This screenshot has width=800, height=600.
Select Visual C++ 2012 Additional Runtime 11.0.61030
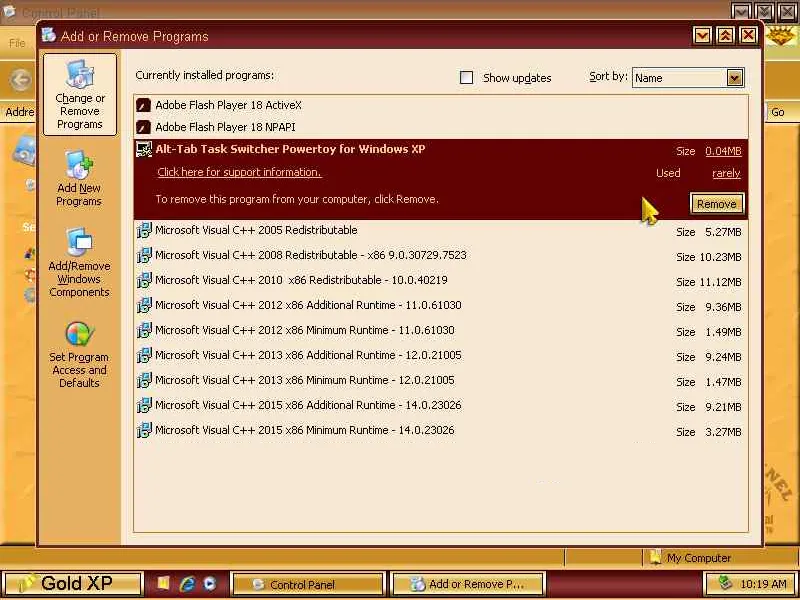click(441, 306)
